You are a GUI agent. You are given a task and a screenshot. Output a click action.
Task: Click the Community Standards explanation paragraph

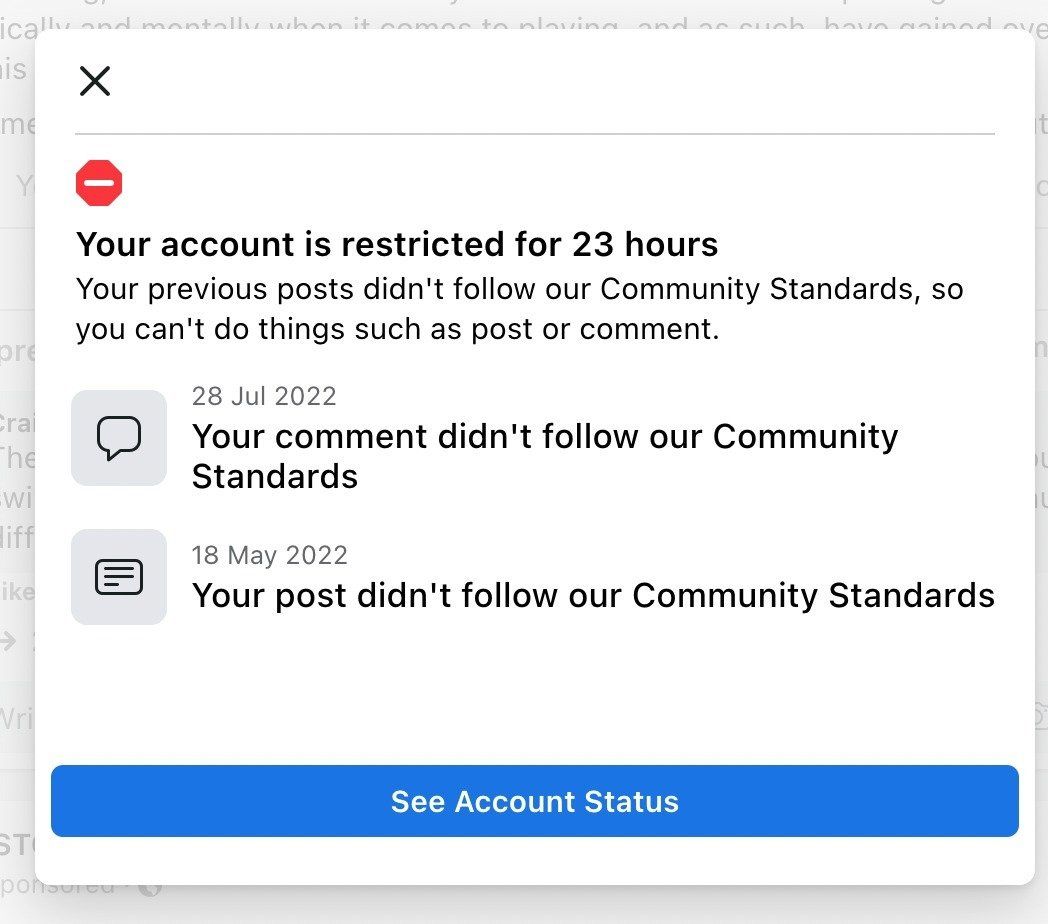[x=519, y=309]
